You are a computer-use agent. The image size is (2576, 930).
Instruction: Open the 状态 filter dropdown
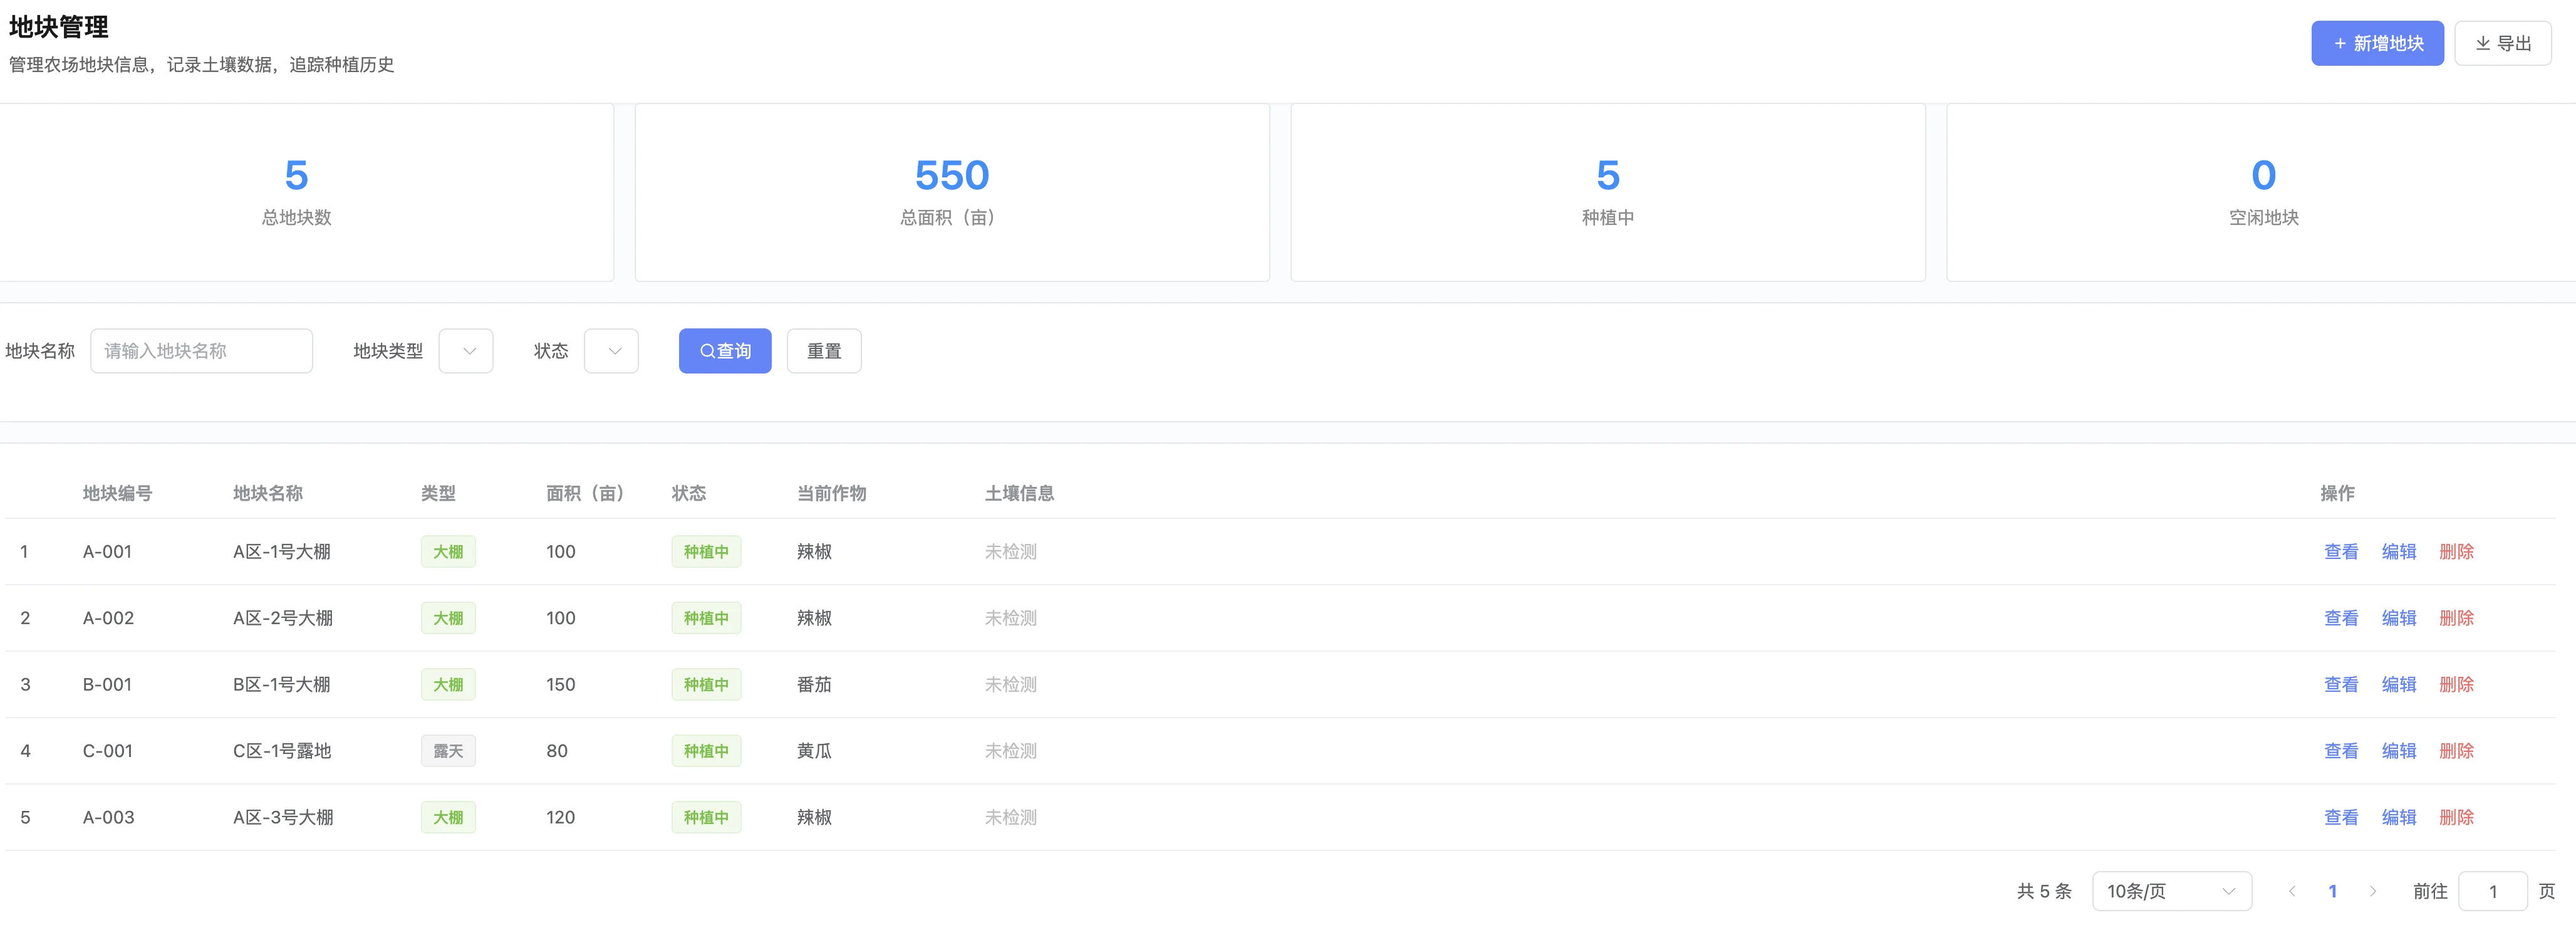611,351
